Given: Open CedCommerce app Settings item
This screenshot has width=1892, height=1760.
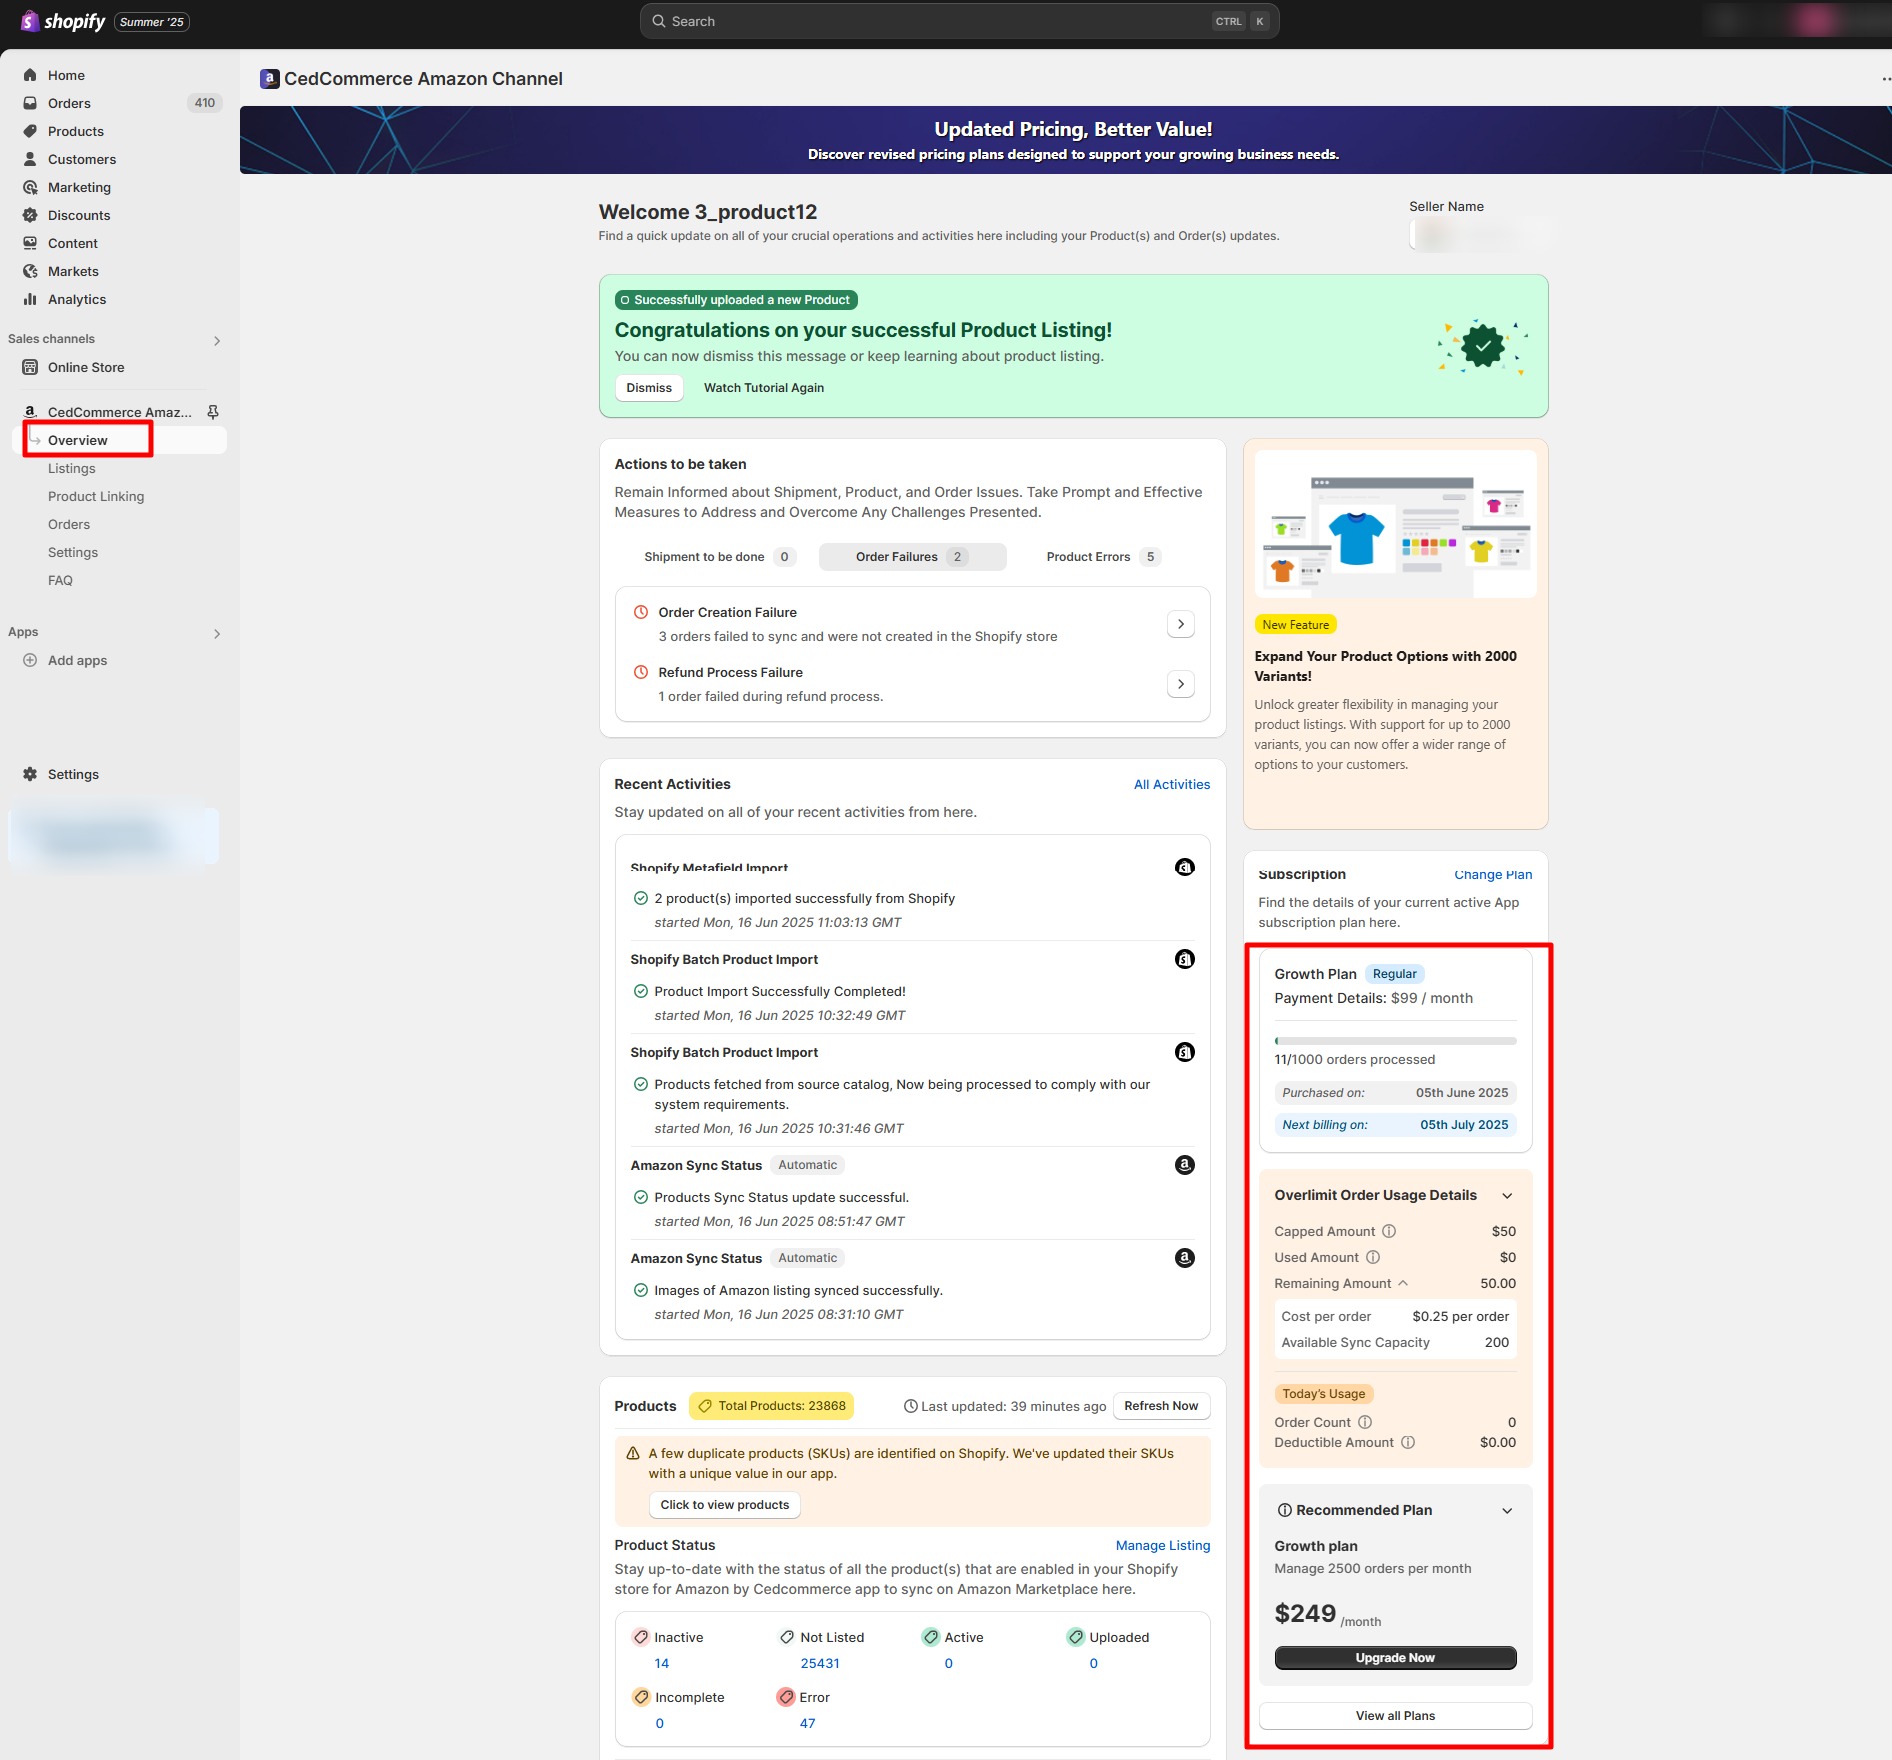Looking at the screenshot, I should point(73,552).
